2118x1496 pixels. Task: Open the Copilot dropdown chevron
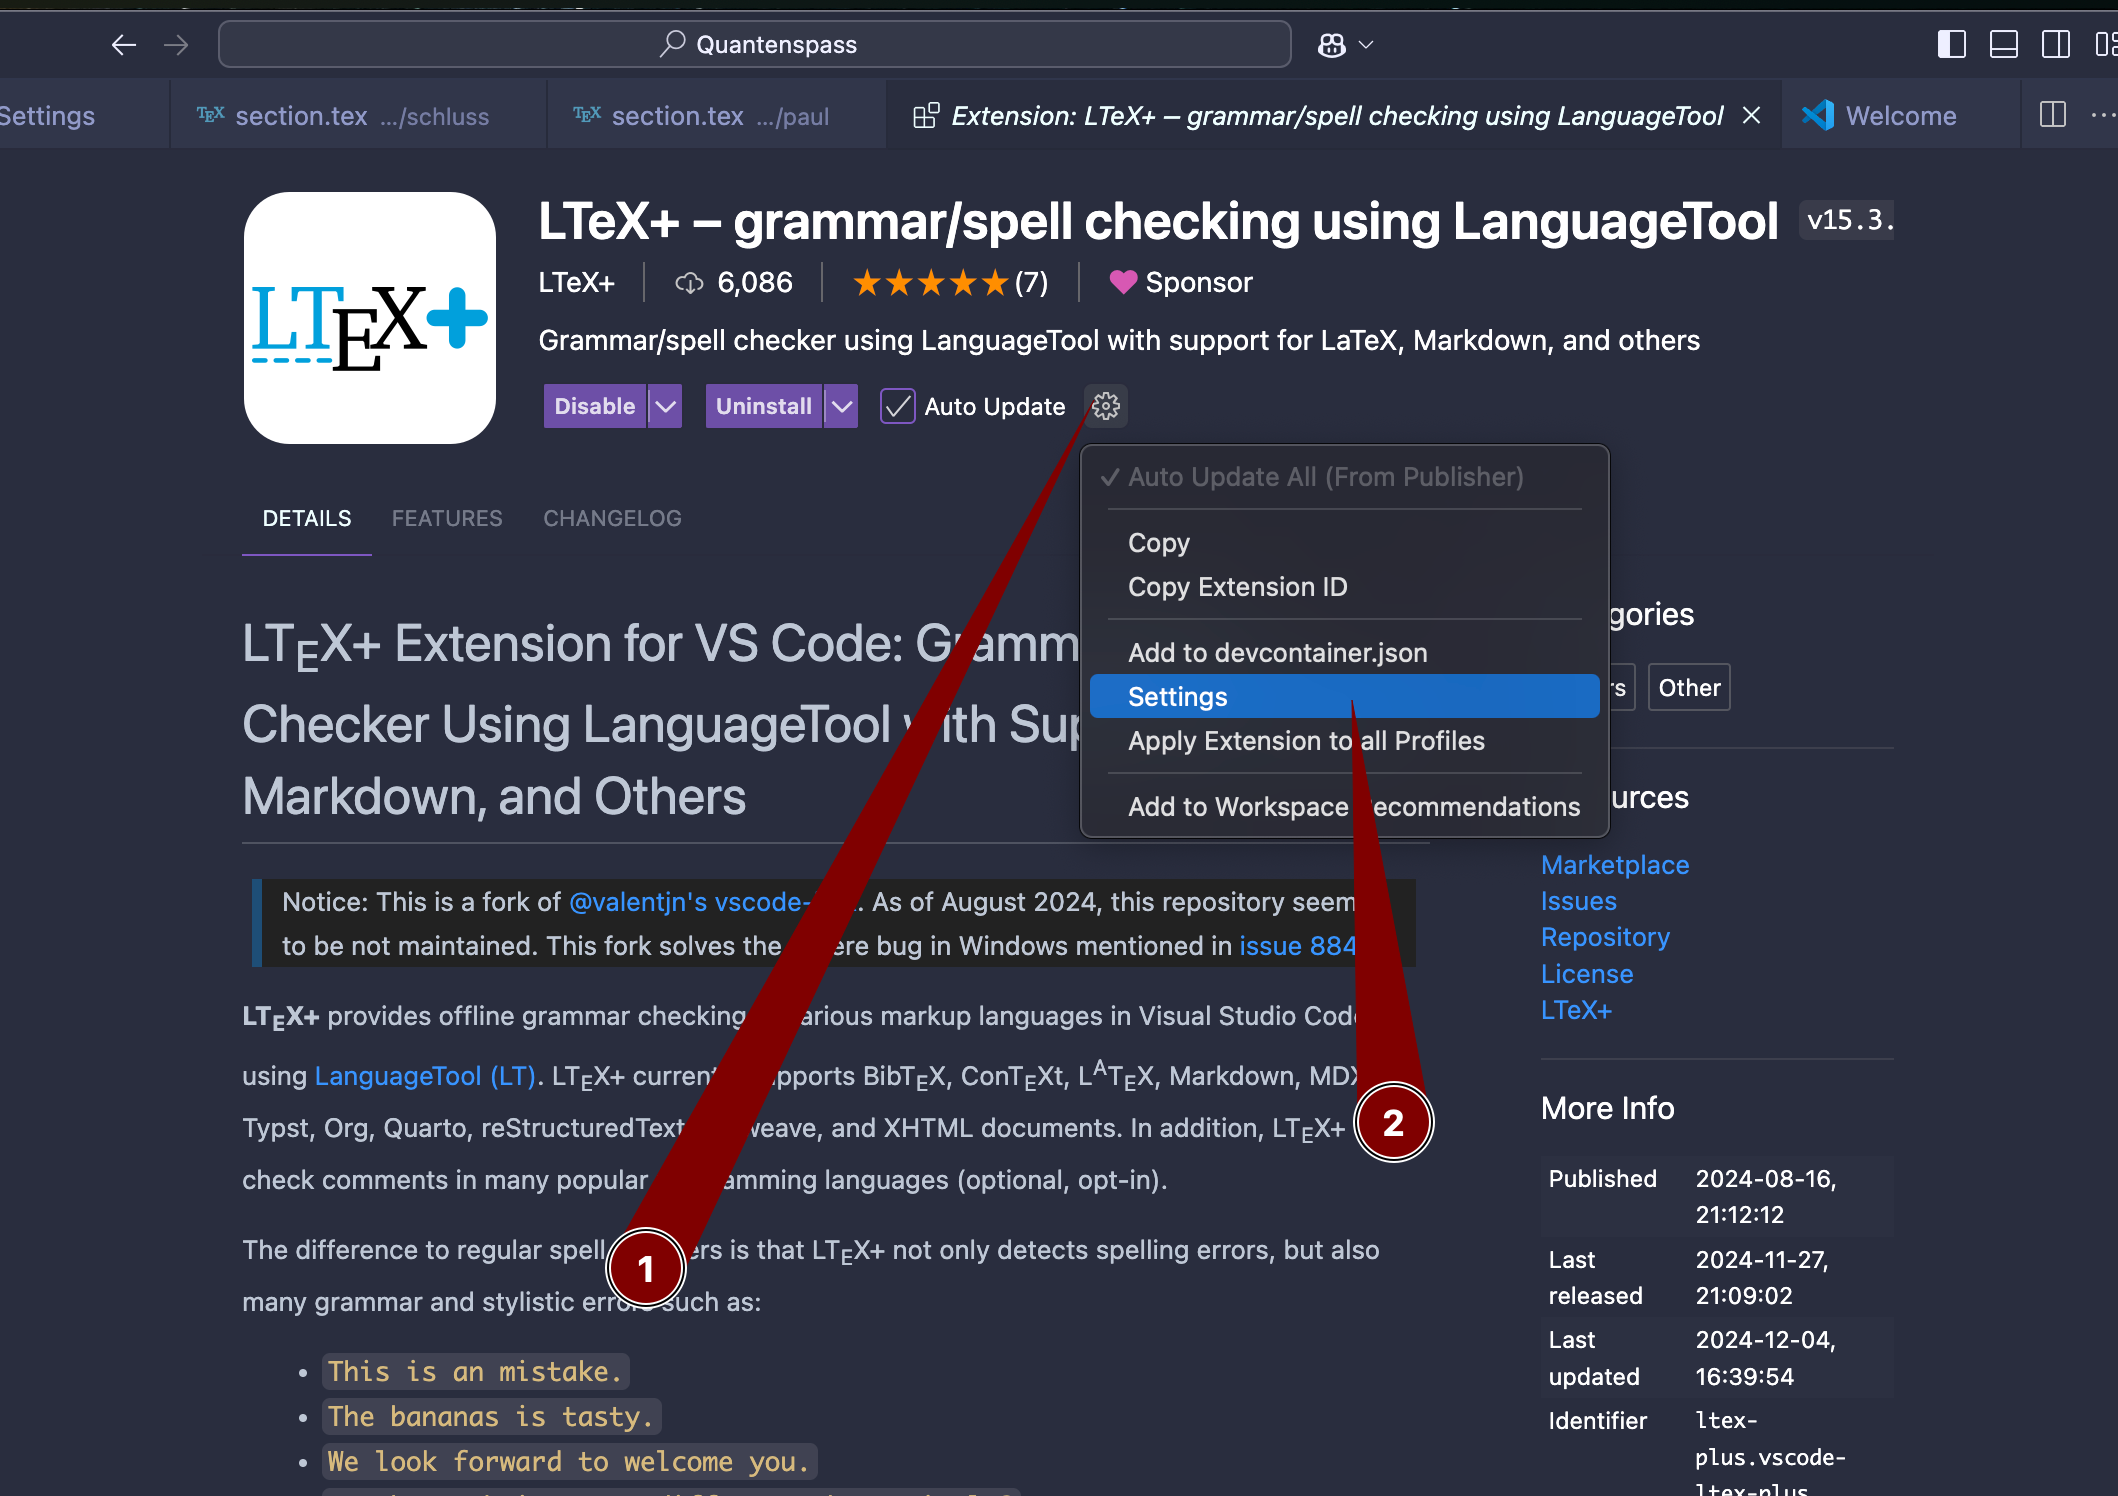(1366, 45)
